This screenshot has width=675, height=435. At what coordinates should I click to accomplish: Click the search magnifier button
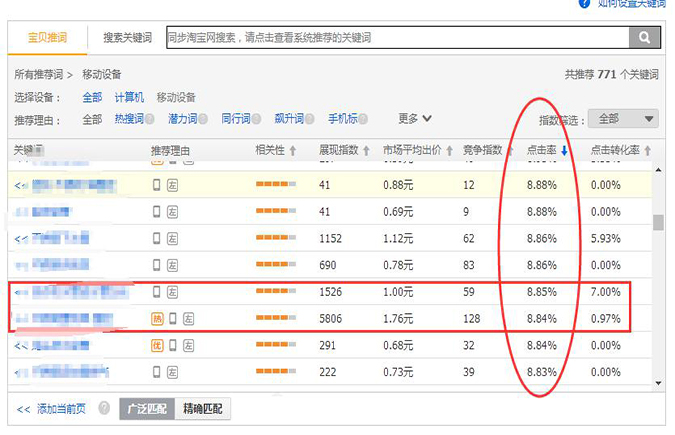point(644,38)
